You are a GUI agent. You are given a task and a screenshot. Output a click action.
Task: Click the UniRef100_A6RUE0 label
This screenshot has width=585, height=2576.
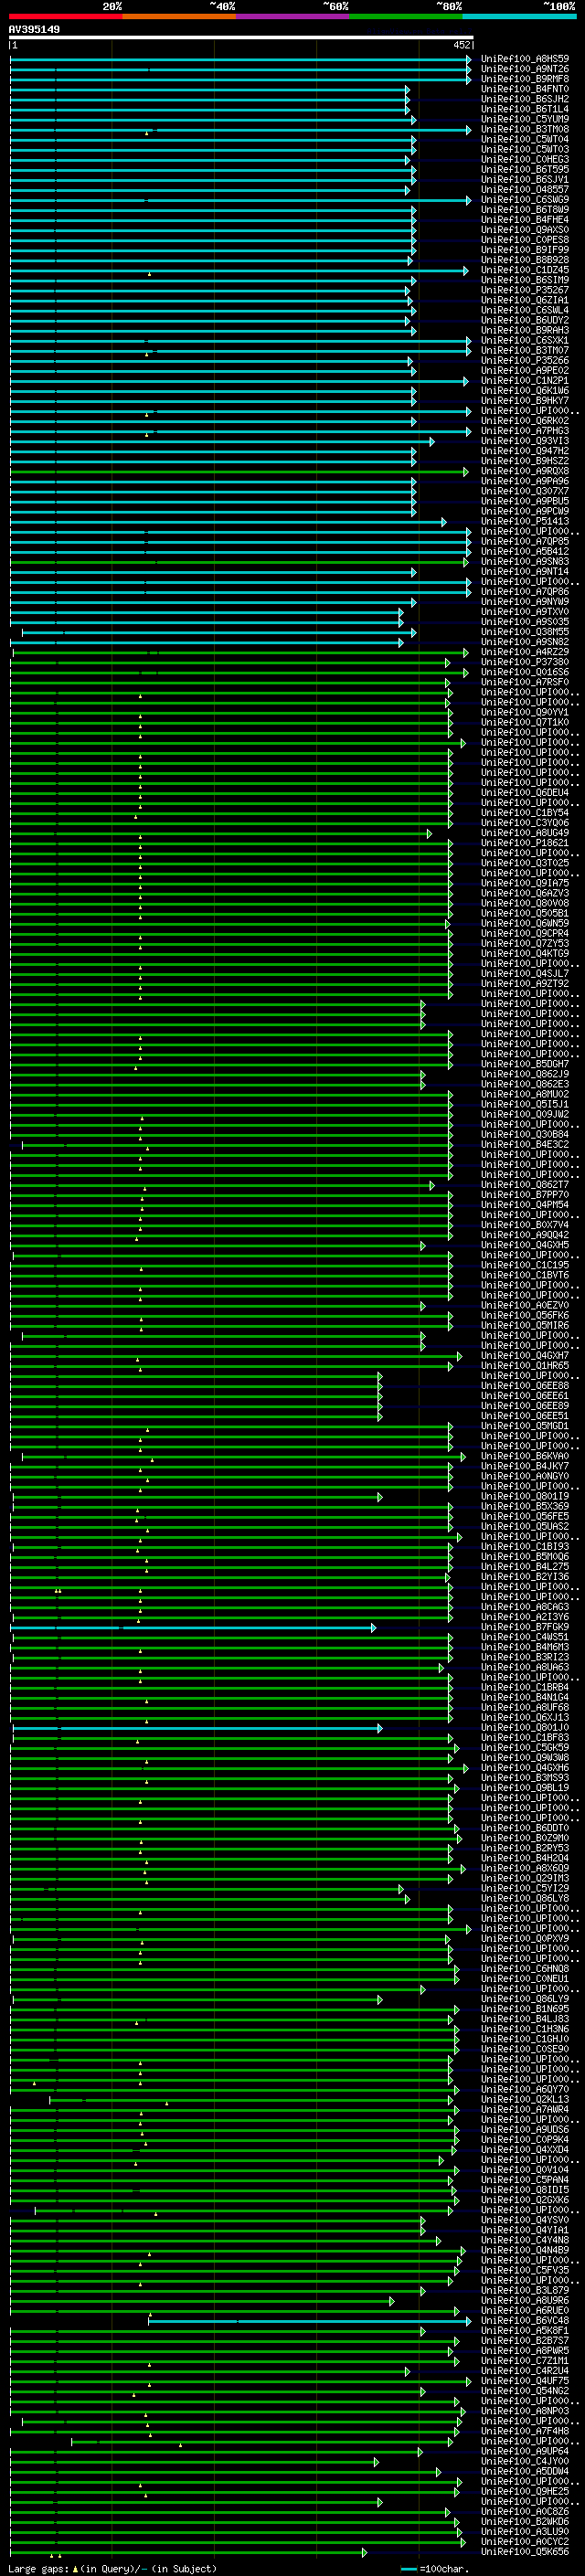coord(525,2311)
